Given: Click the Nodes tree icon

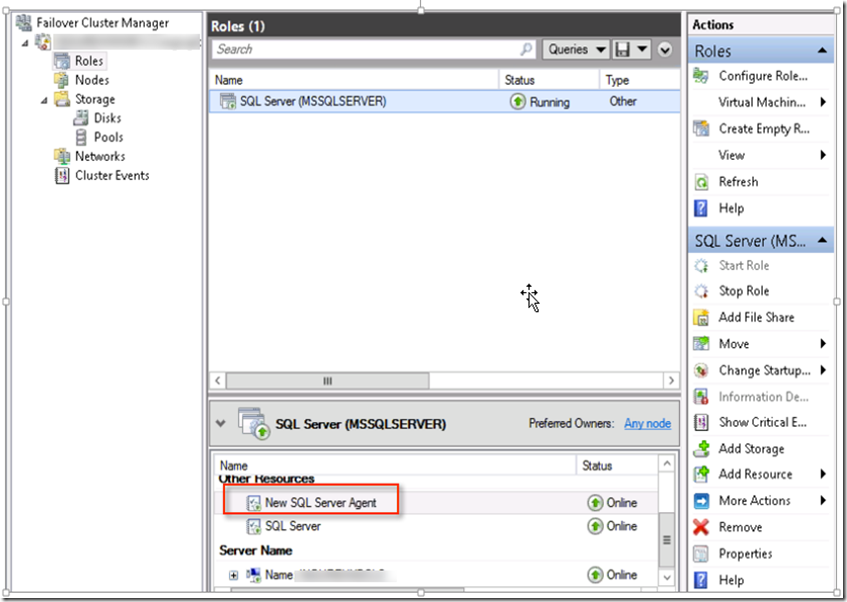Looking at the screenshot, I should (x=62, y=80).
